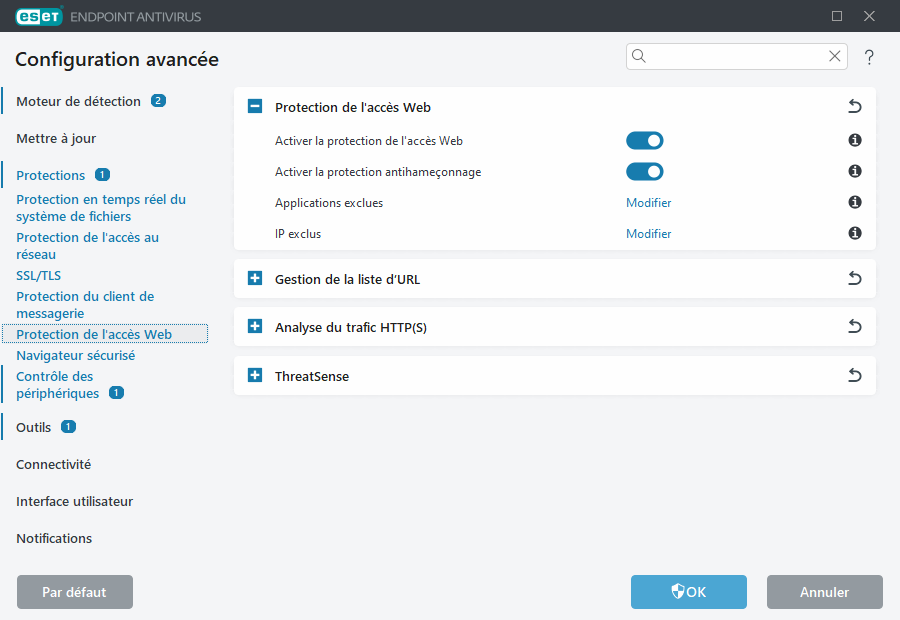The width and height of the screenshot is (900, 620).
Task: Click info icon beside anti-phishing protection
Action: click(855, 172)
